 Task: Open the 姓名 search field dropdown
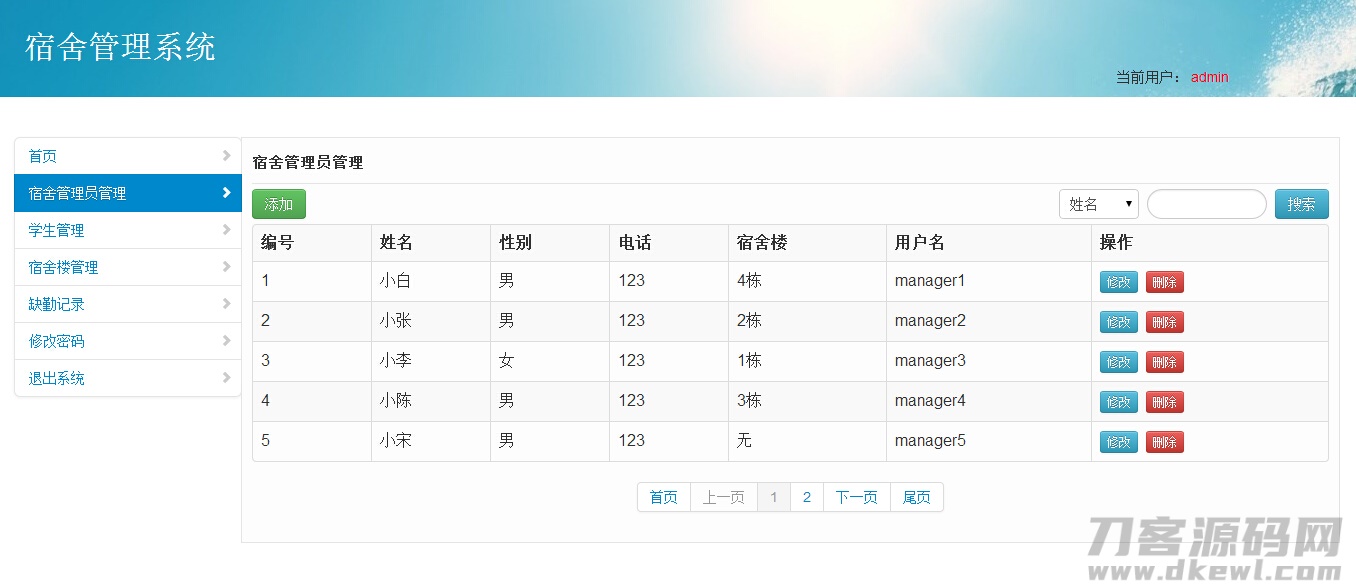(1098, 204)
